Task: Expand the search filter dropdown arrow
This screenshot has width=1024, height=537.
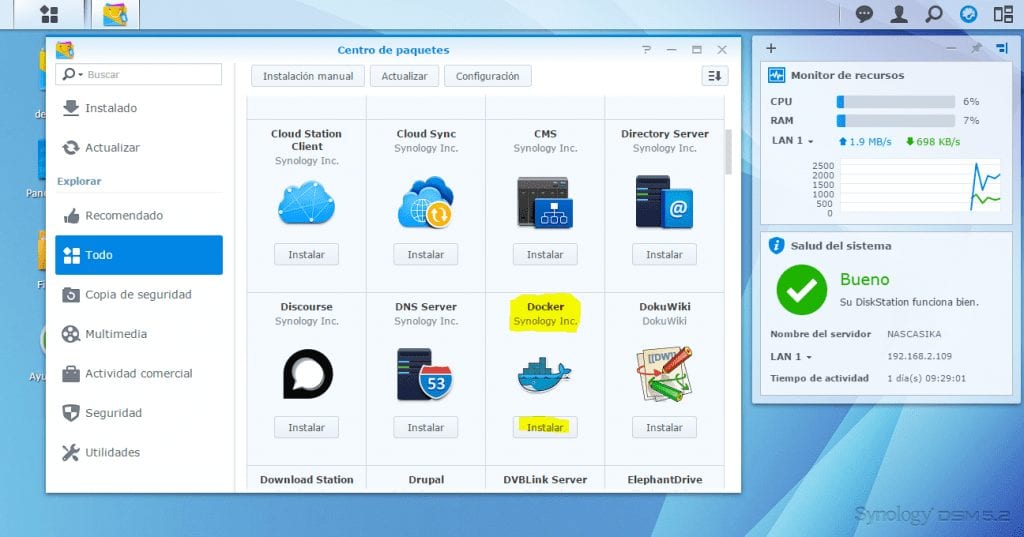Action: (81, 75)
